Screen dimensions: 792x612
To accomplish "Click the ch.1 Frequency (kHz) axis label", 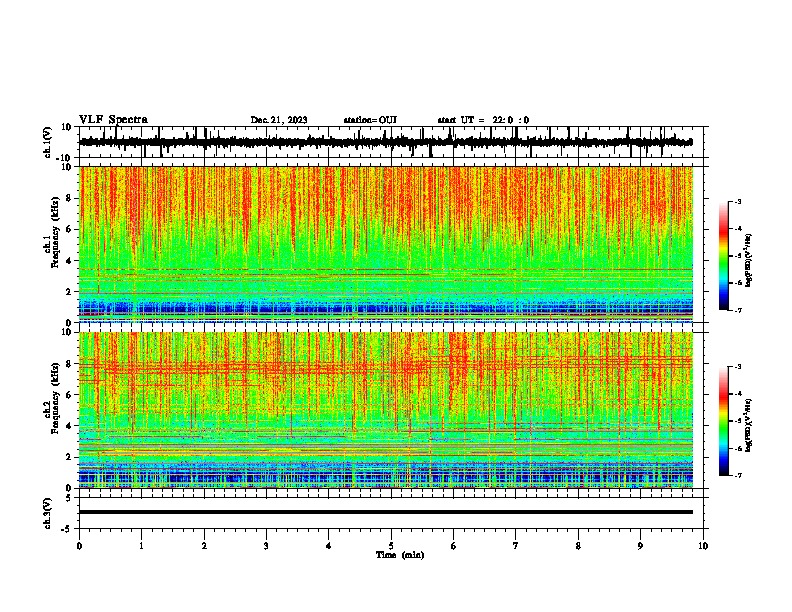I will tap(52, 231).
